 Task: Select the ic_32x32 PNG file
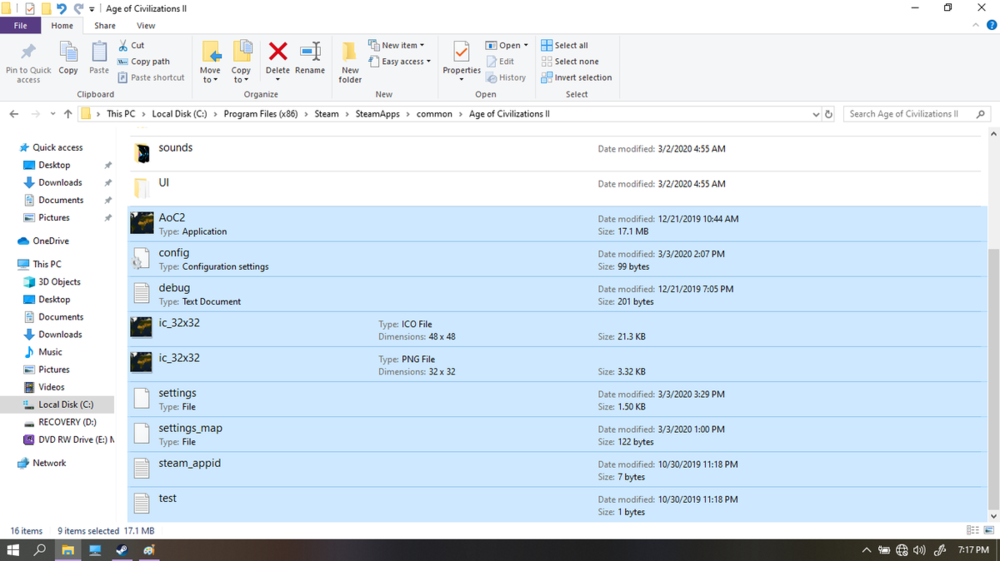556,364
